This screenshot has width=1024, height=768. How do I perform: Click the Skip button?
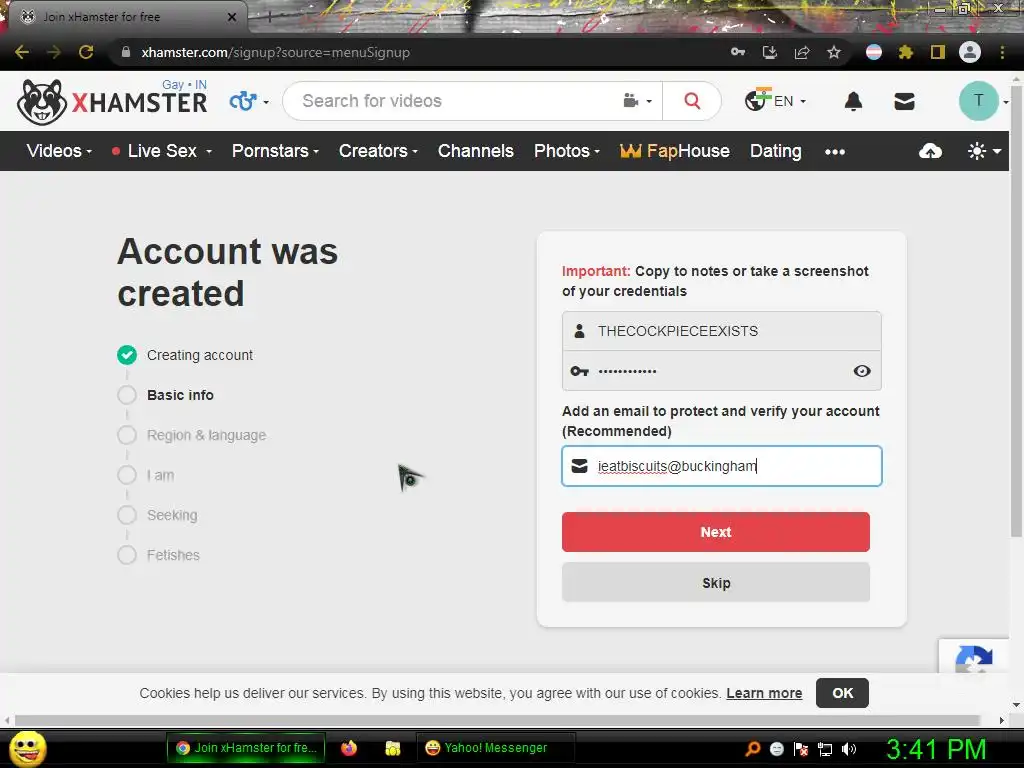click(716, 583)
